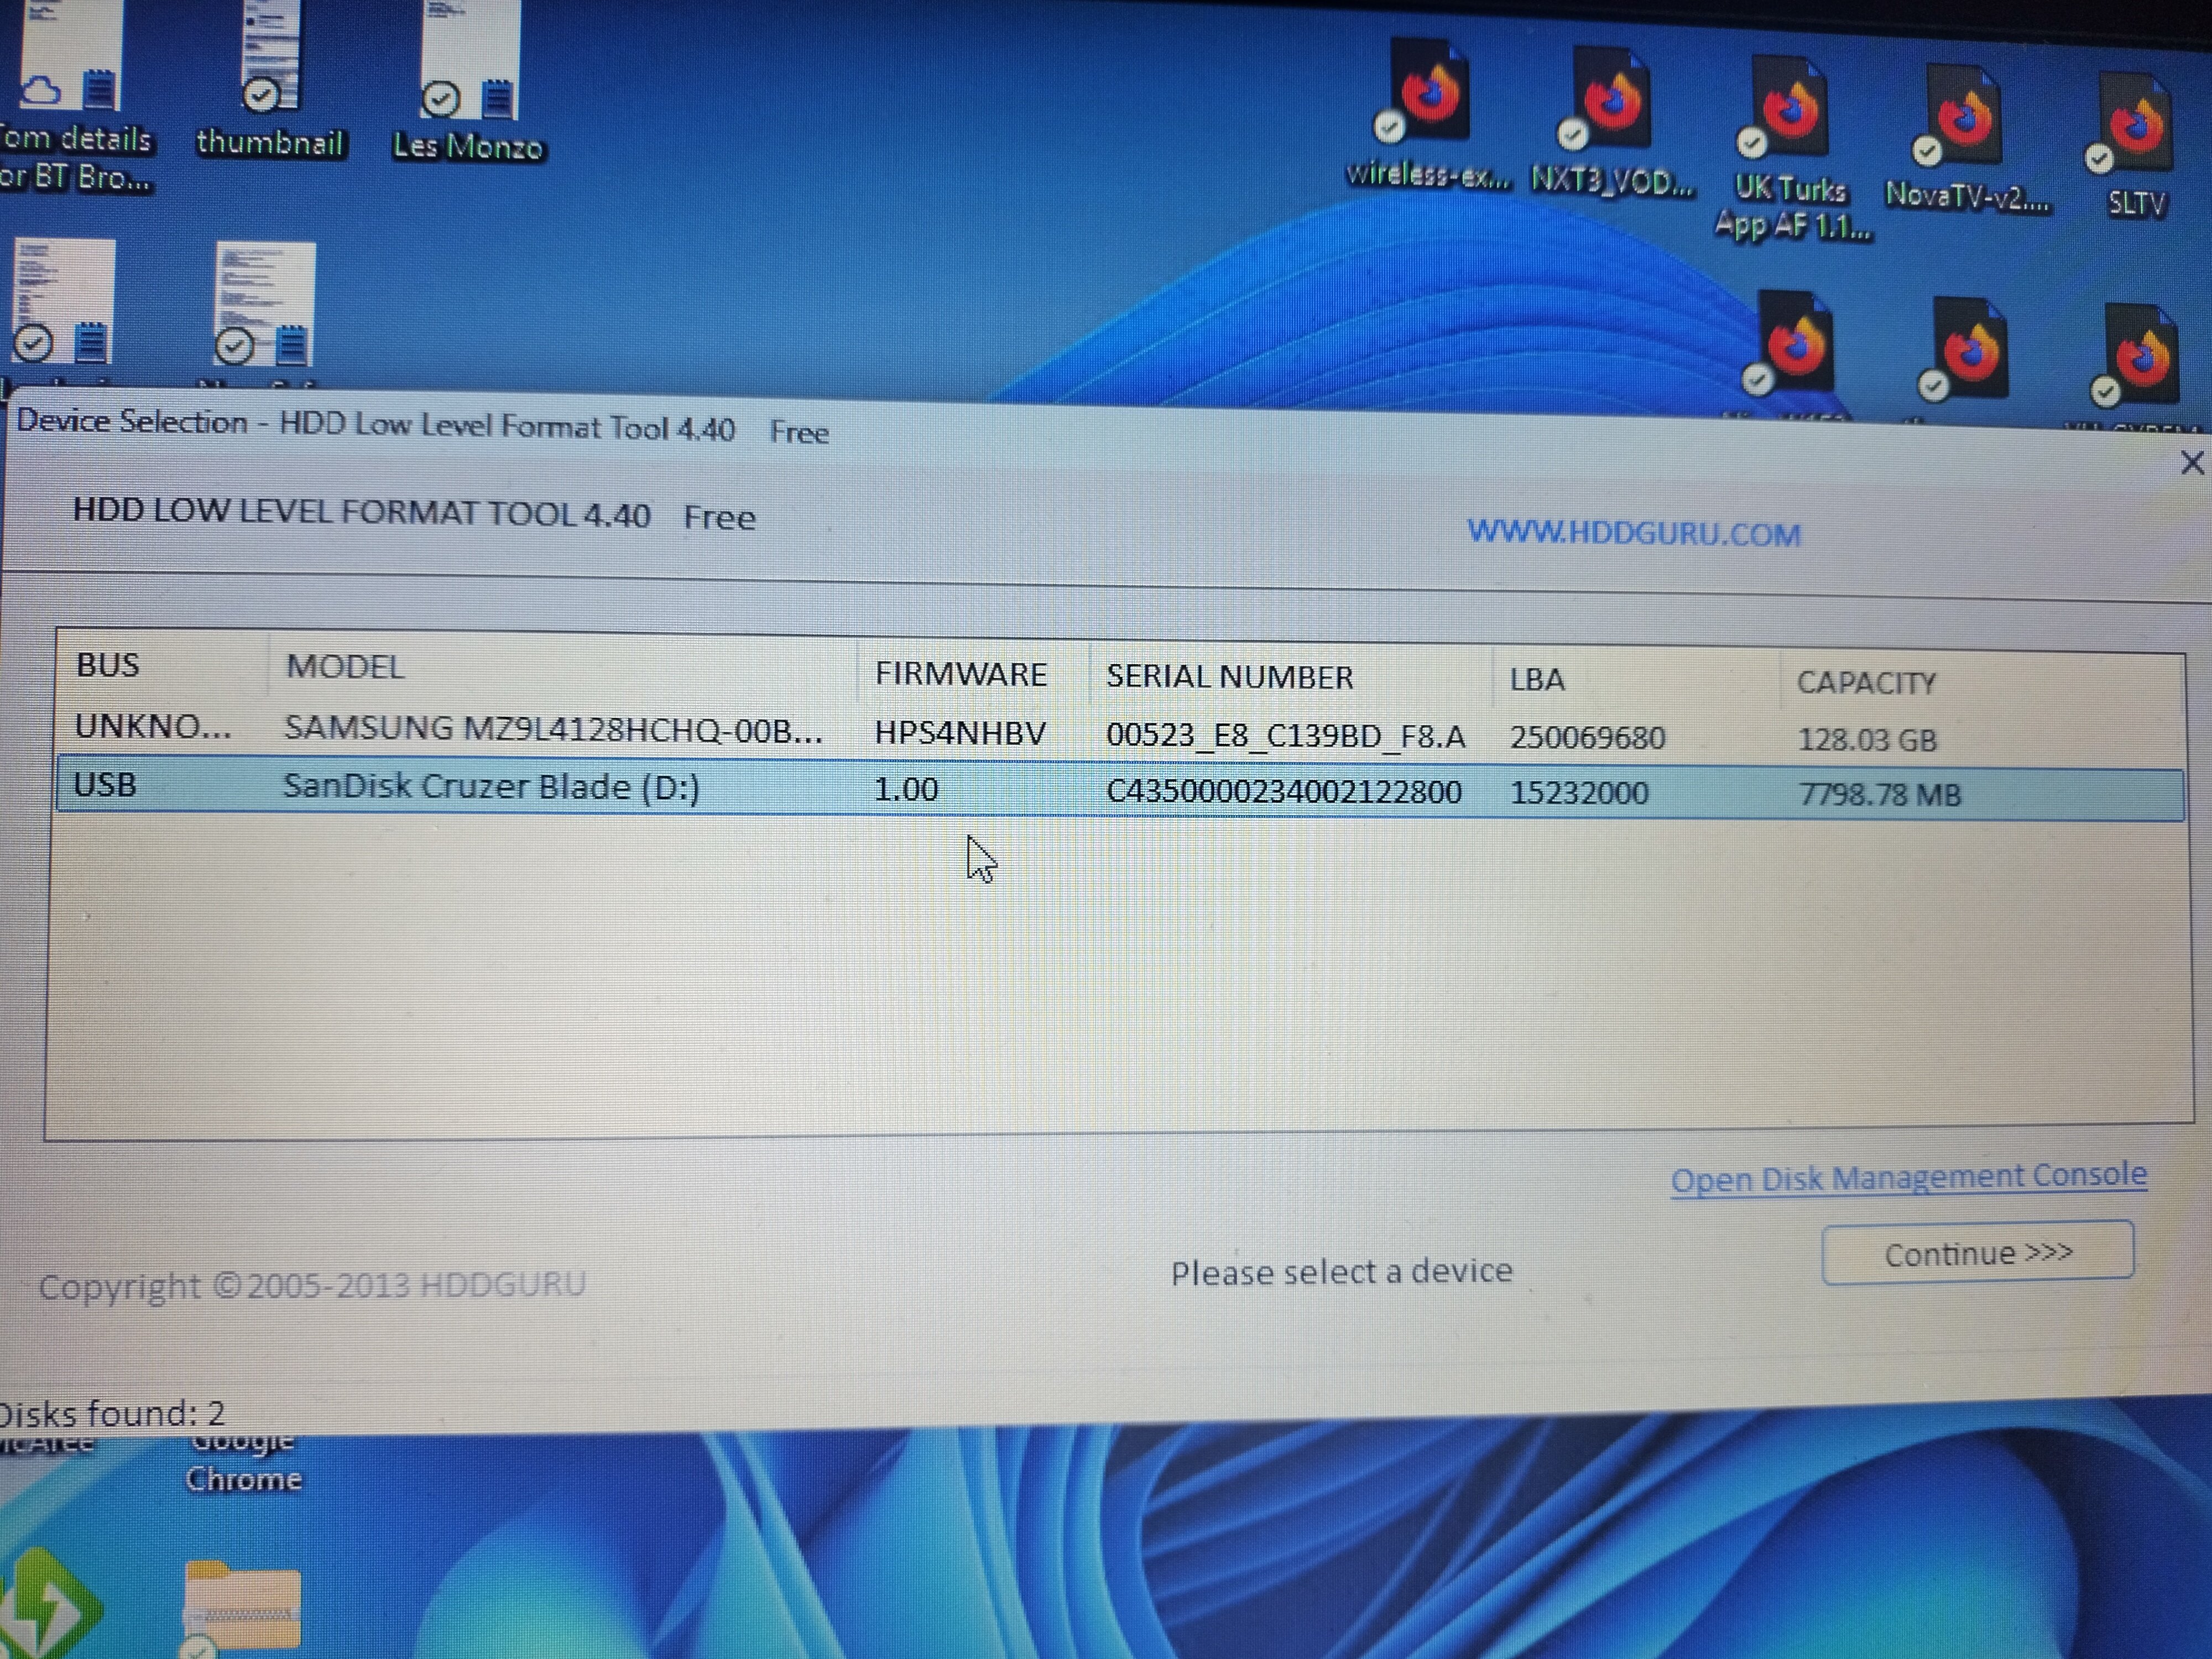Click the 'Please select a device' text

pyautogui.click(x=1341, y=1271)
